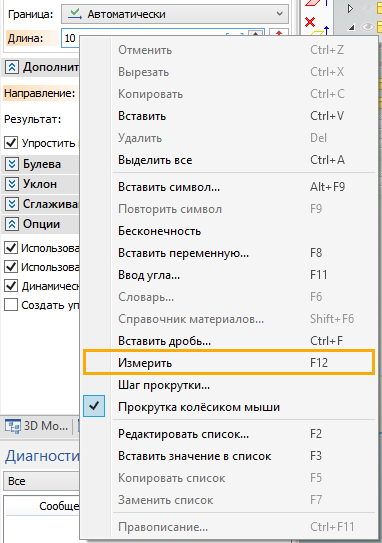
Task: Open Вставить символ... dialog
Action: click(x=229, y=187)
